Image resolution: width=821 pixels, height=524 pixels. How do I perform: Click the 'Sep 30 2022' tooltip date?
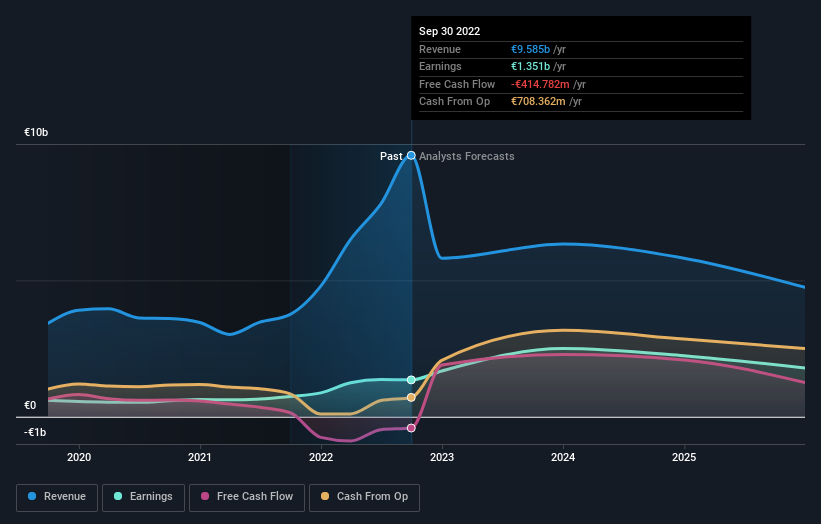click(x=449, y=31)
